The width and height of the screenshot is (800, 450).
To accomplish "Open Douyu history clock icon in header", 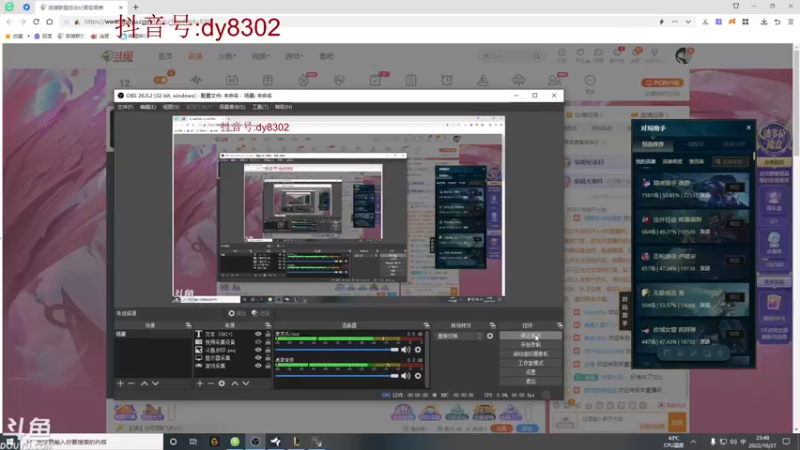I will click(x=562, y=55).
